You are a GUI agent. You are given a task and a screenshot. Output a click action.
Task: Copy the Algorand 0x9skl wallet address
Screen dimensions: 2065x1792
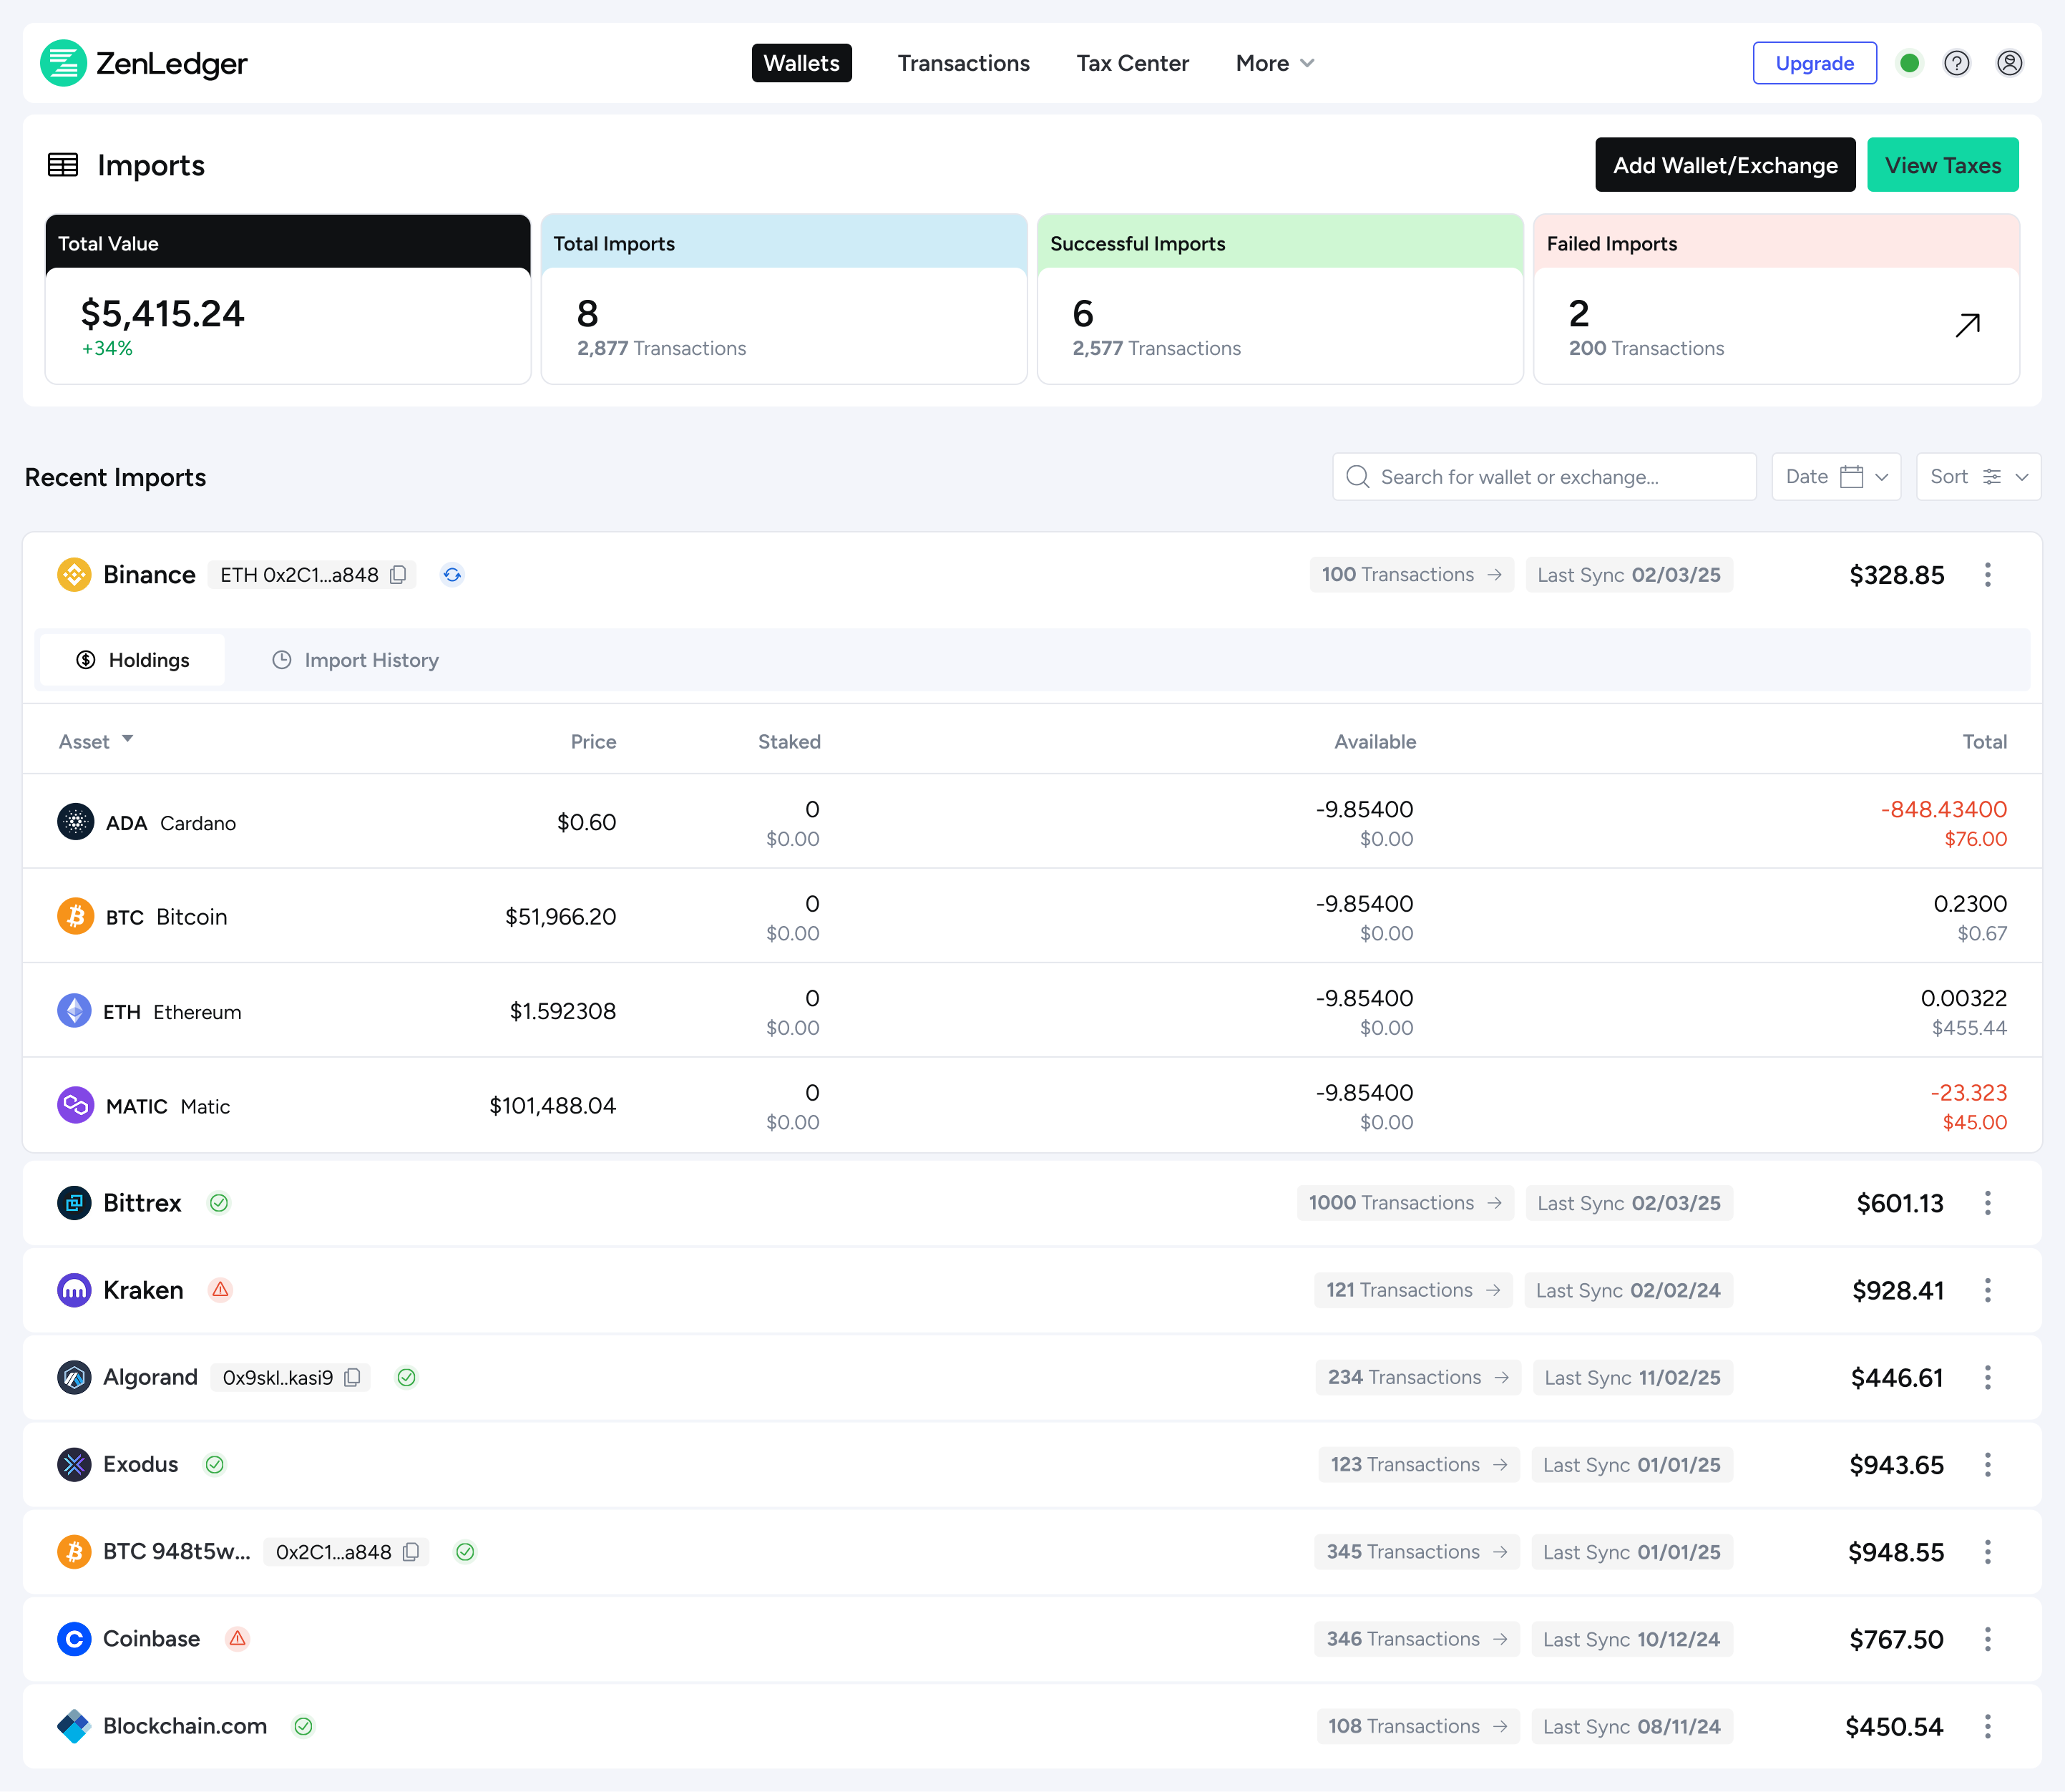pyautogui.click(x=352, y=1378)
